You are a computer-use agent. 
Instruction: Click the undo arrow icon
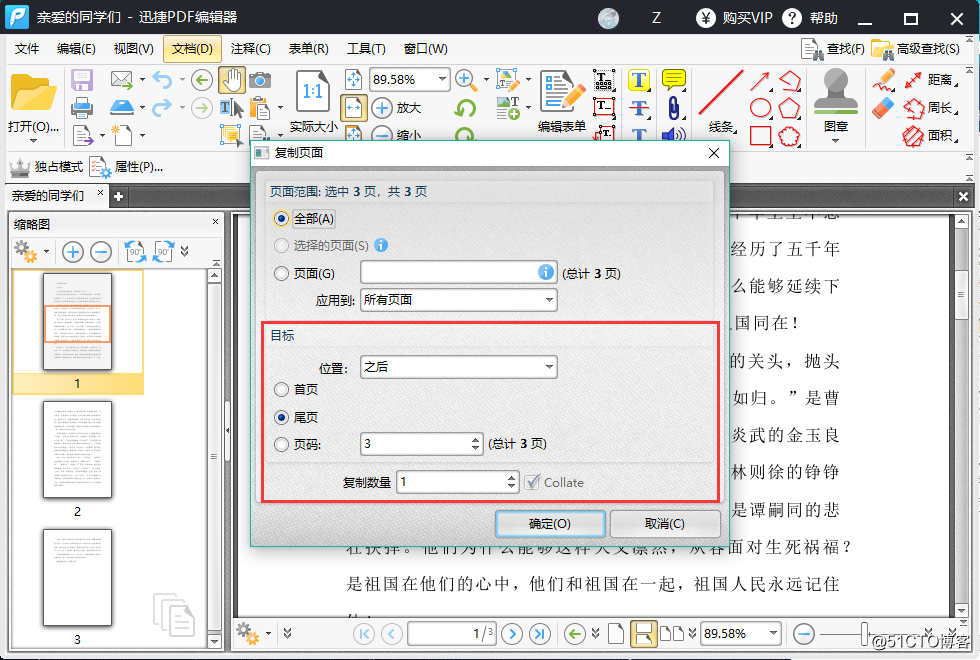point(162,80)
